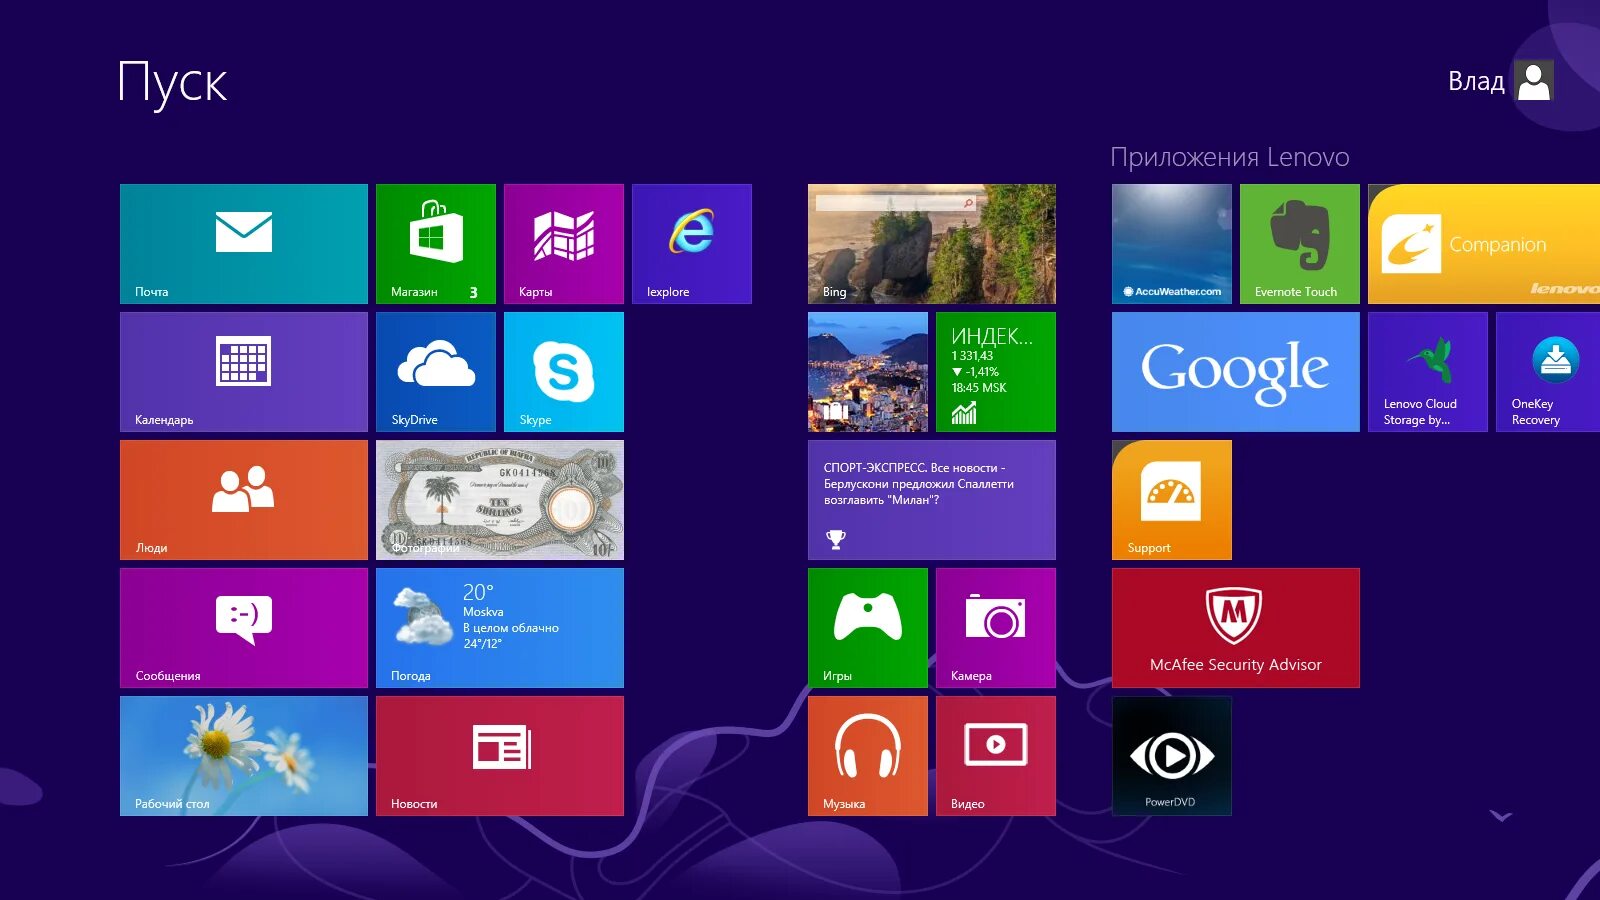The image size is (1600, 900).
Task: Open the Фотографии photos tile
Action: click(x=500, y=500)
